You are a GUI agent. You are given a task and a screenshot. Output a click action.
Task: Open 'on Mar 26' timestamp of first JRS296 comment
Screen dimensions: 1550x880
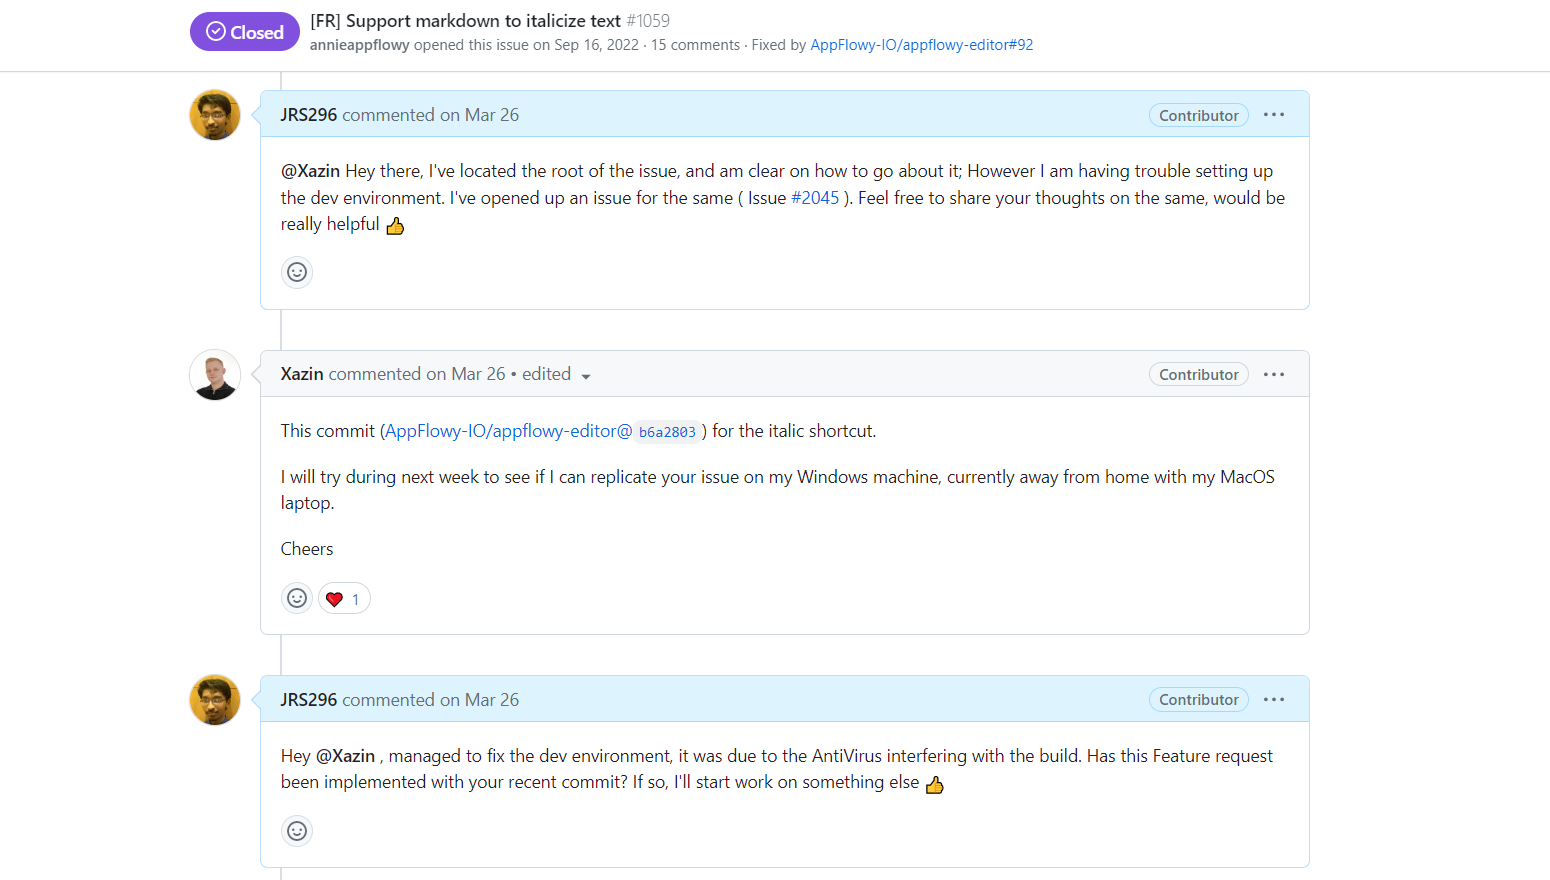[479, 115]
